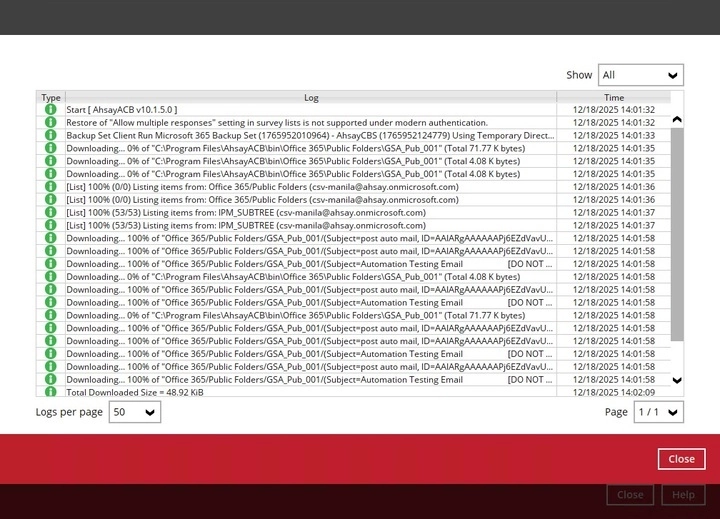Viewport: 720px width, 519px height.
Task: Click the "Logs per page" label
Action: tap(69, 412)
